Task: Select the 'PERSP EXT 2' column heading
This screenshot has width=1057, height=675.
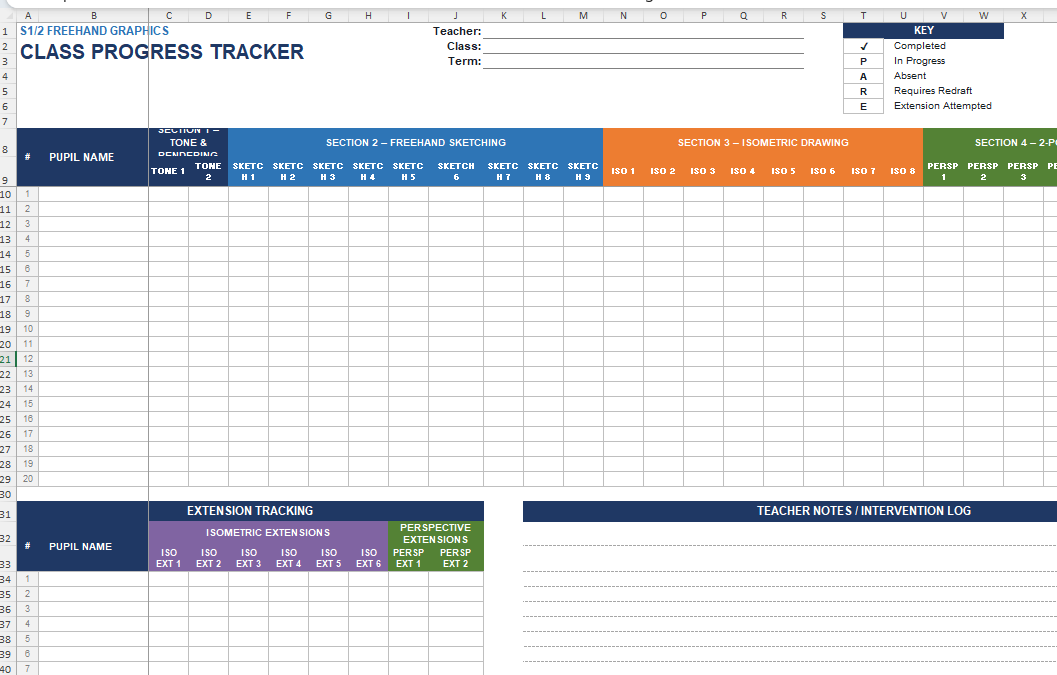Action: (x=456, y=558)
